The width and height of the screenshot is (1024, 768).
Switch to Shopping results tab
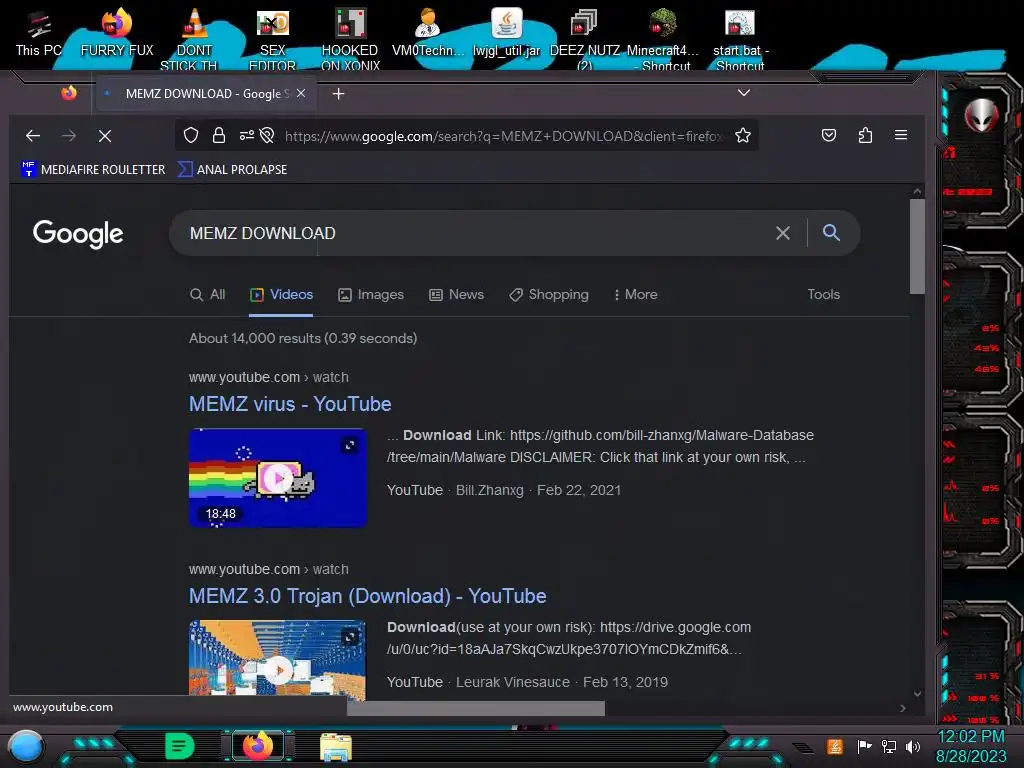[549, 295]
